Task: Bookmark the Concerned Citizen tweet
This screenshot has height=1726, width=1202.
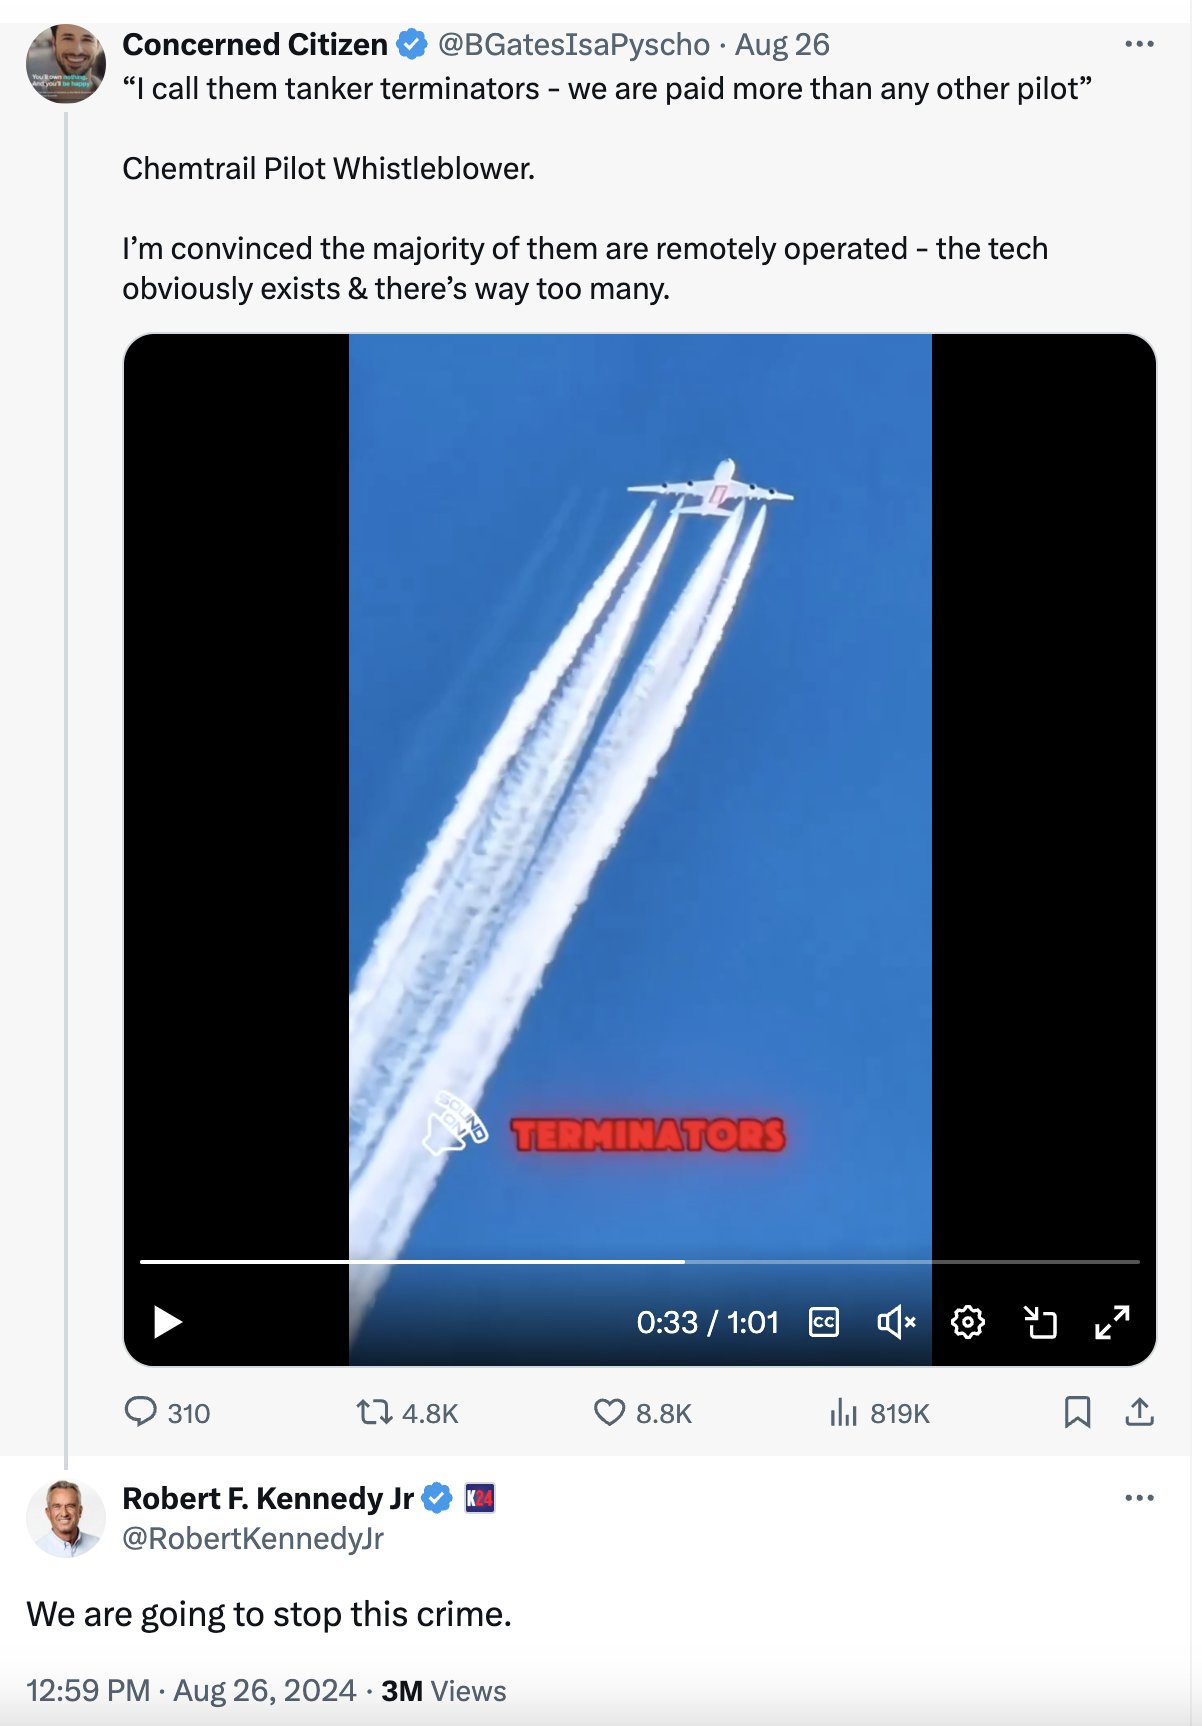Action: [1077, 1412]
